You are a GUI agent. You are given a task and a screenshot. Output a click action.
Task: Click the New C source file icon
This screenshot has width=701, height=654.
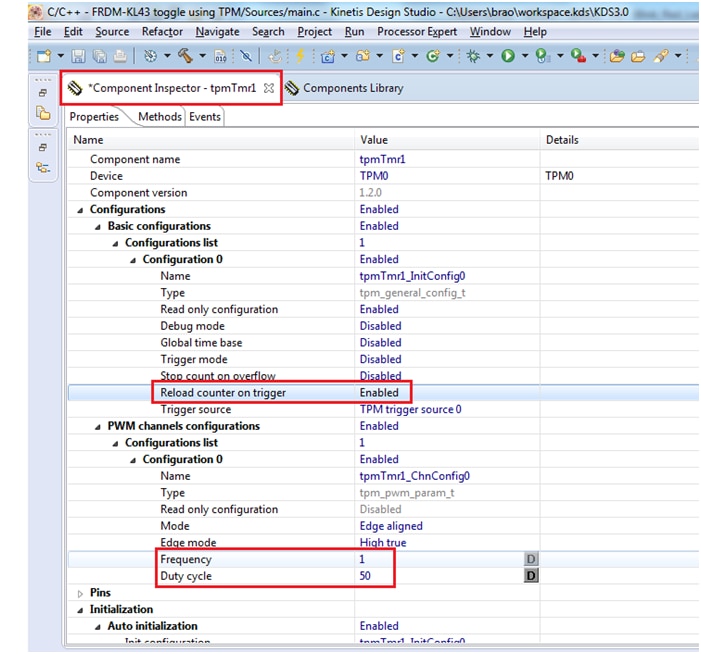coord(398,56)
